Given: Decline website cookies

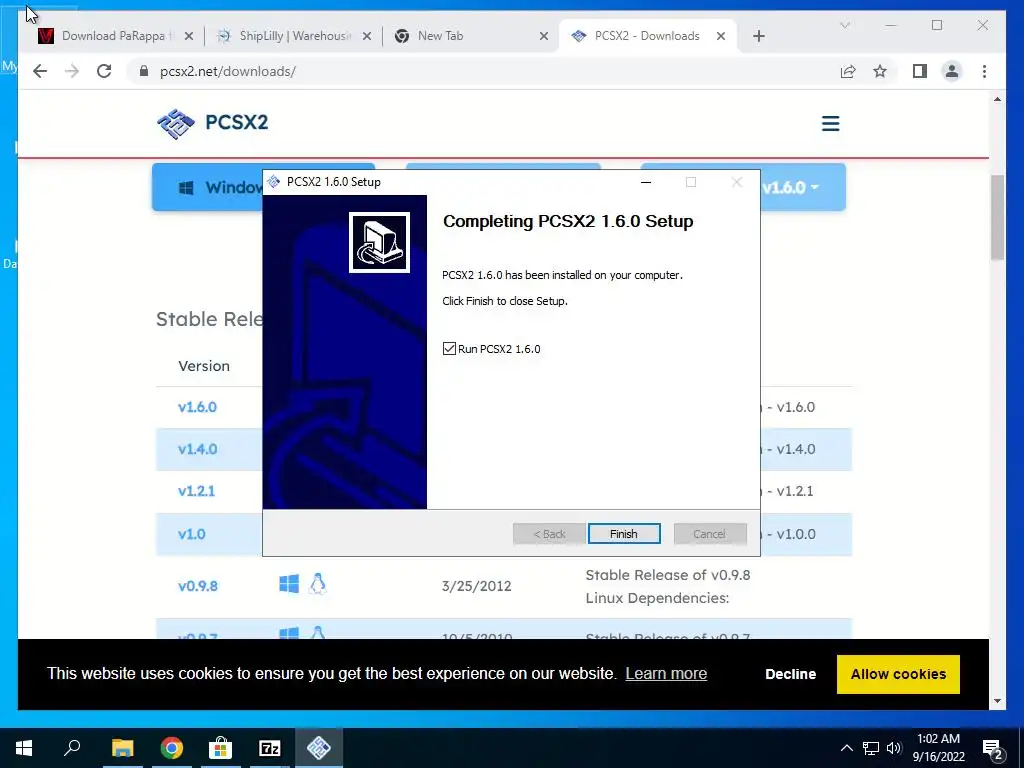Looking at the screenshot, I should pyautogui.click(x=790, y=674).
